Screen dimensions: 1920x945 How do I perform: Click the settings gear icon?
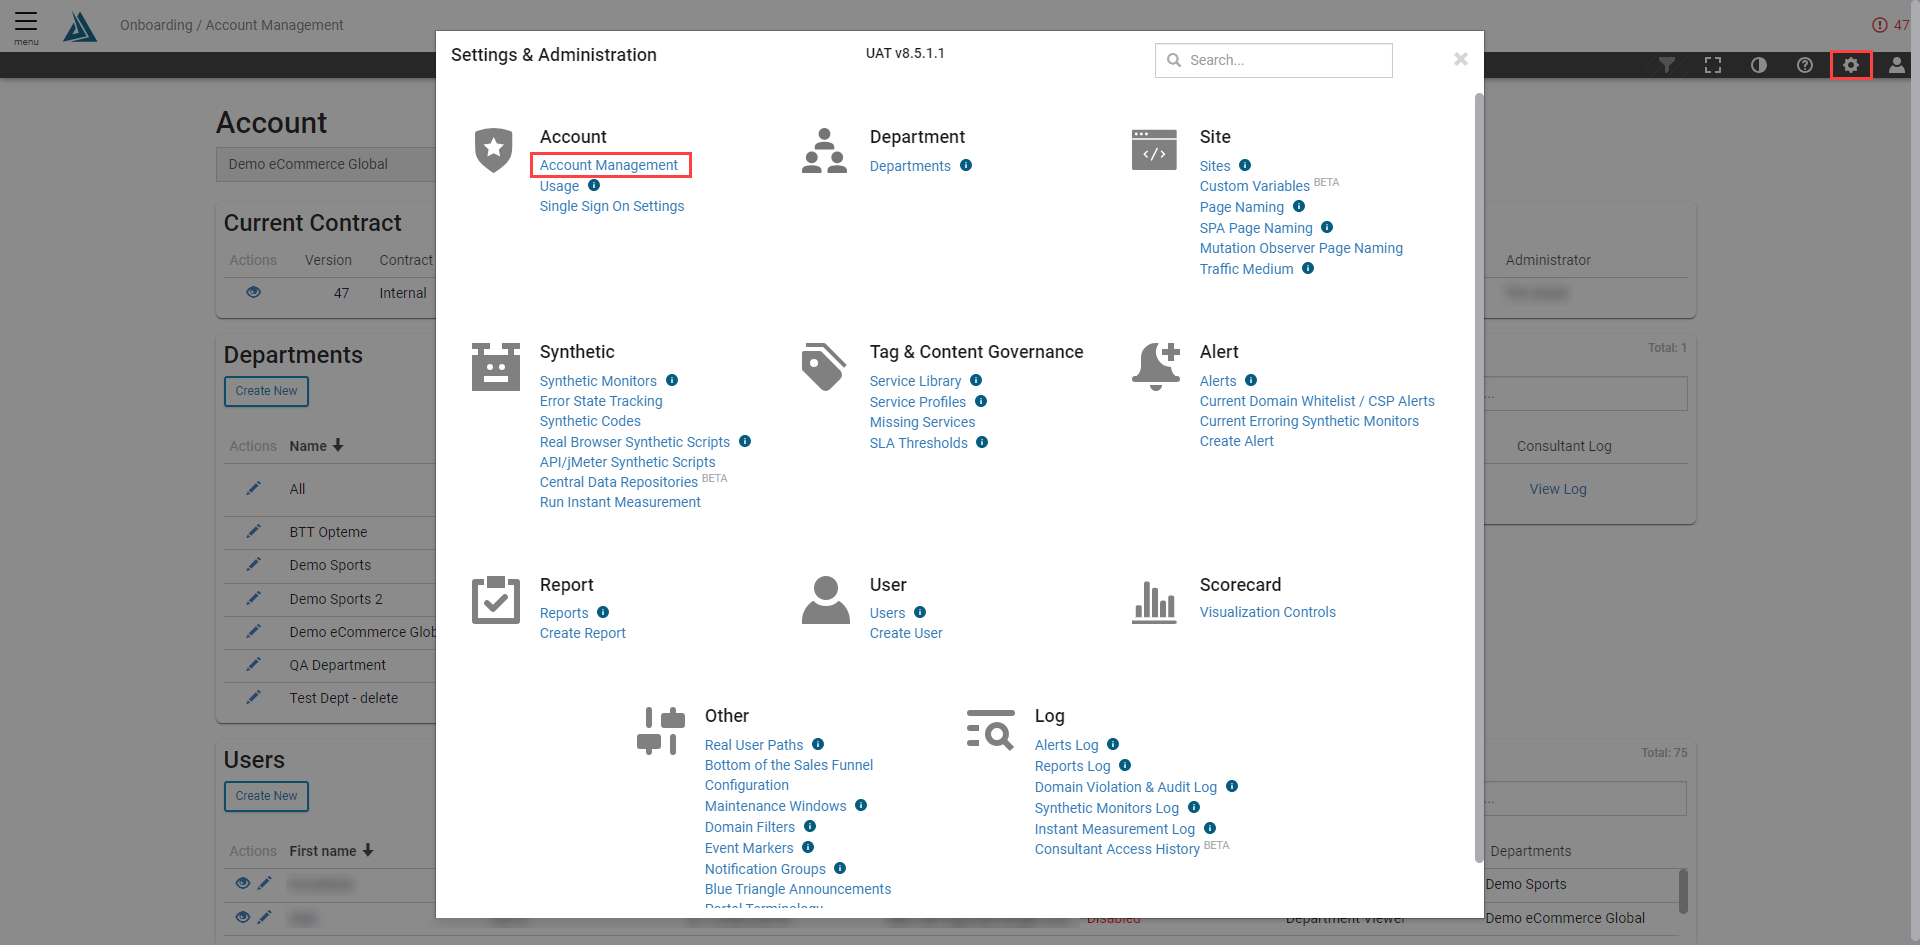click(1851, 65)
